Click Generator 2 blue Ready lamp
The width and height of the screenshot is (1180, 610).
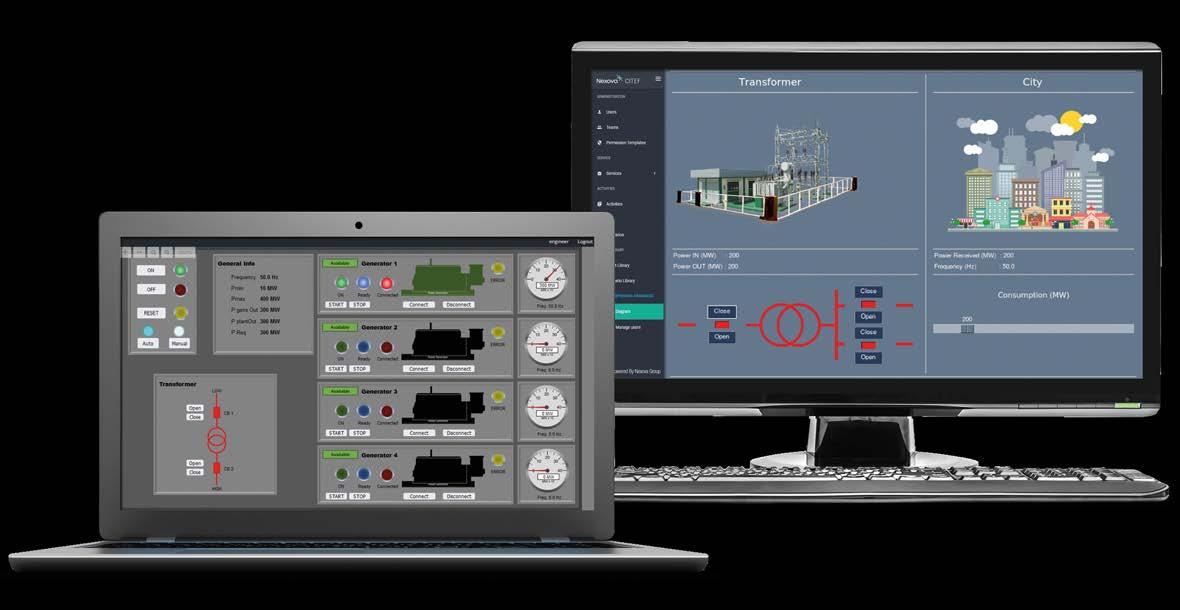point(363,347)
